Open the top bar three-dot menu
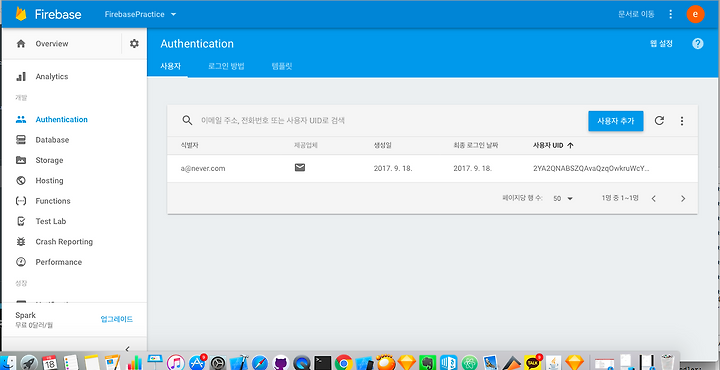This screenshot has height=370, width=720. [670, 14]
